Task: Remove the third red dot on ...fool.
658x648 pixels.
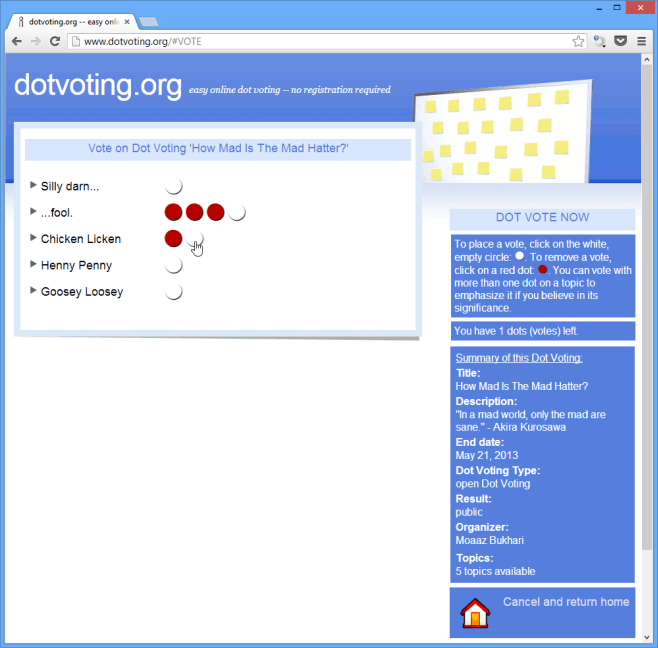Action: (216, 212)
